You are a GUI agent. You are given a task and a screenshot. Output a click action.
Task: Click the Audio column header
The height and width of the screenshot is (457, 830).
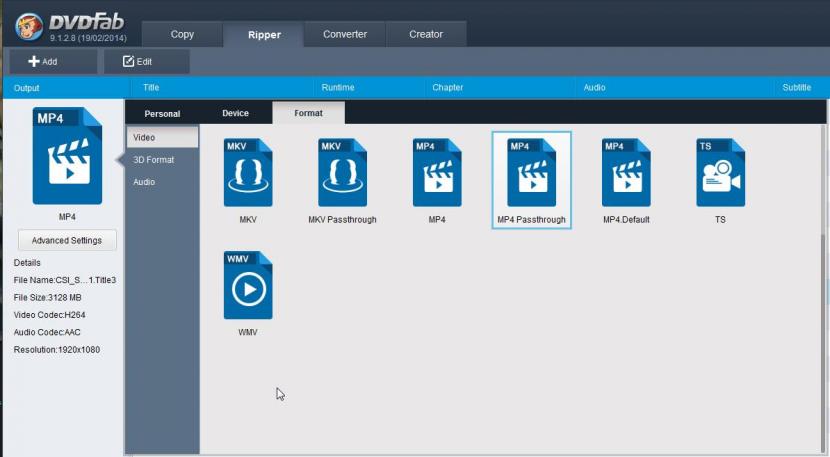[x=594, y=87]
